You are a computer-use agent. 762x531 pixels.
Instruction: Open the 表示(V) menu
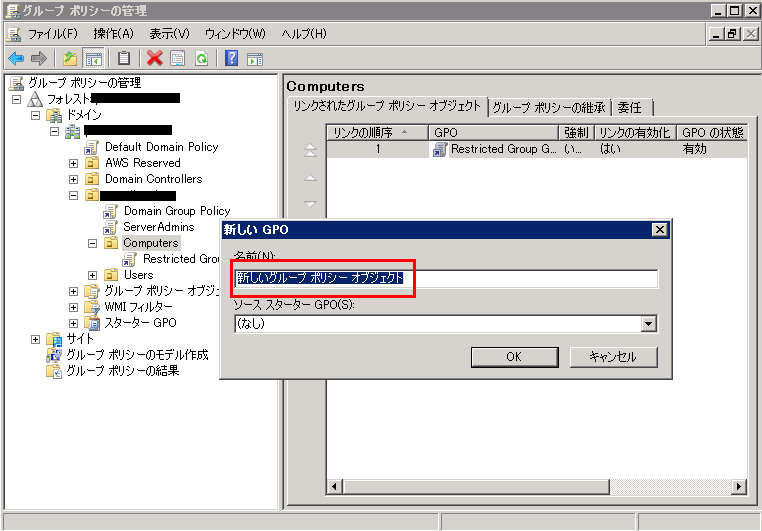pos(169,34)
